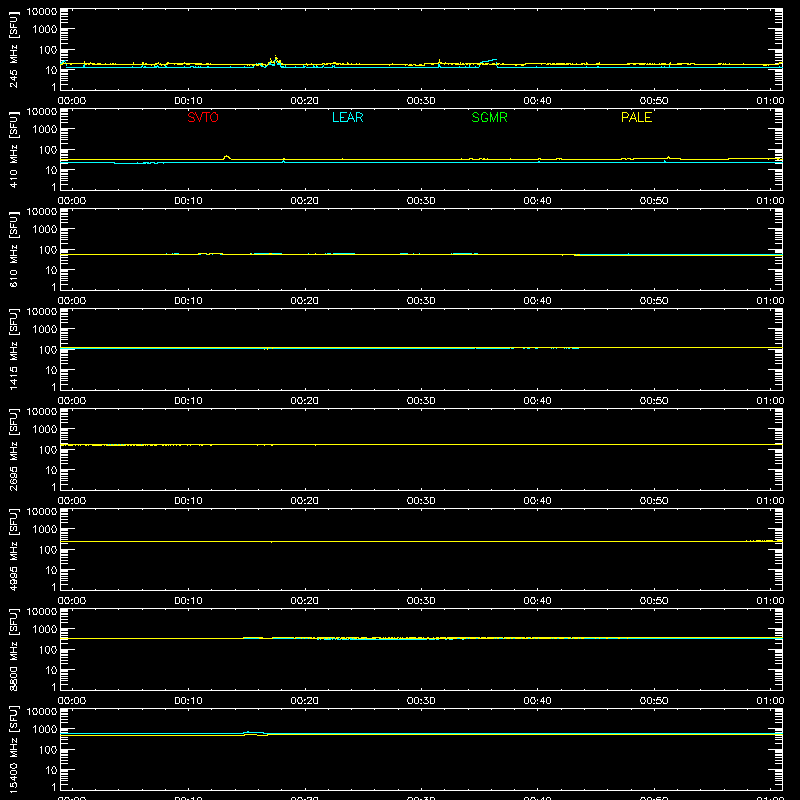This screenshot has height=800, width=800.
Task: Select the 610 MHz [SFU] axis title
Action: (x=13, y=249)
